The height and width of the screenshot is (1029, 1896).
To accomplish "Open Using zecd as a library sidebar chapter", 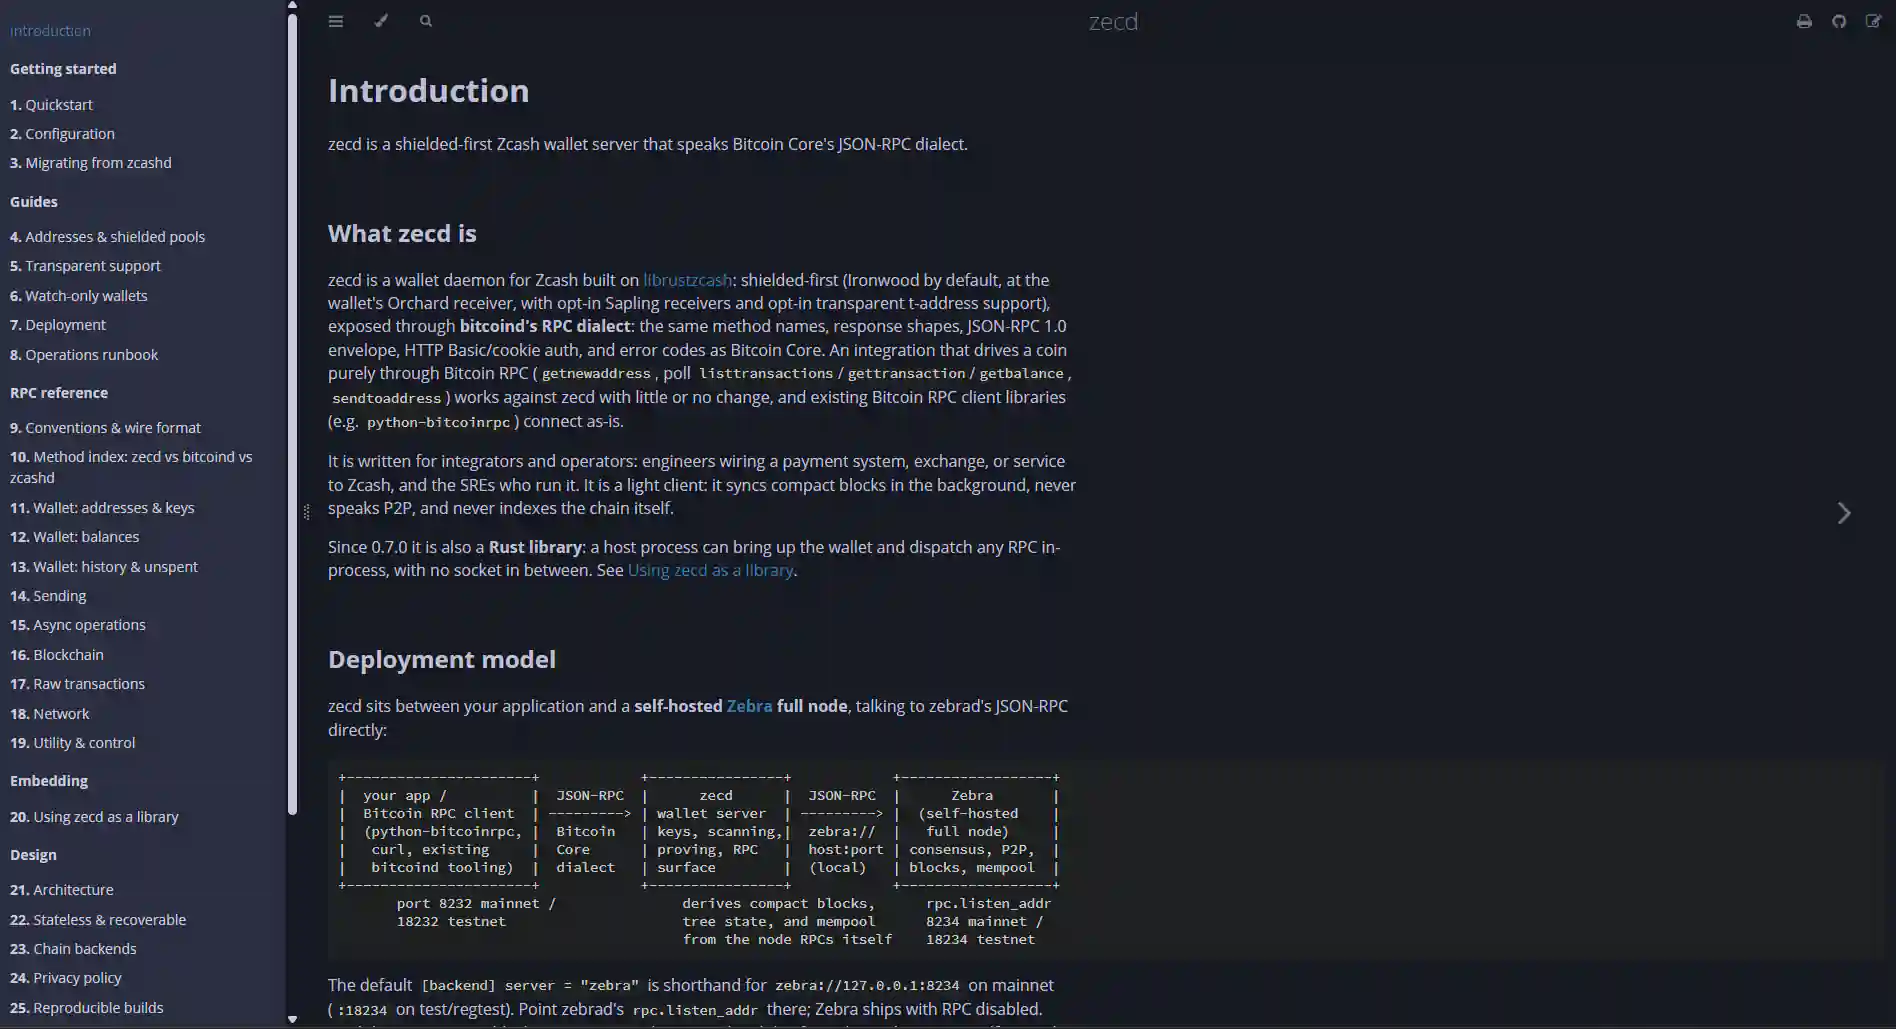I will (94, 817).
